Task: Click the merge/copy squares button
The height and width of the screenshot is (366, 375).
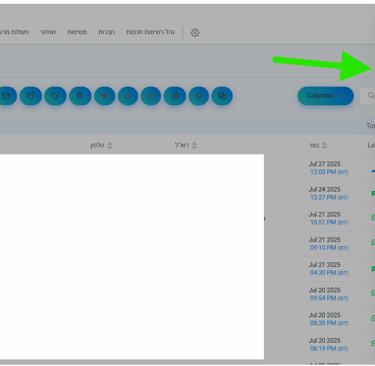Action: click(222, 96)
